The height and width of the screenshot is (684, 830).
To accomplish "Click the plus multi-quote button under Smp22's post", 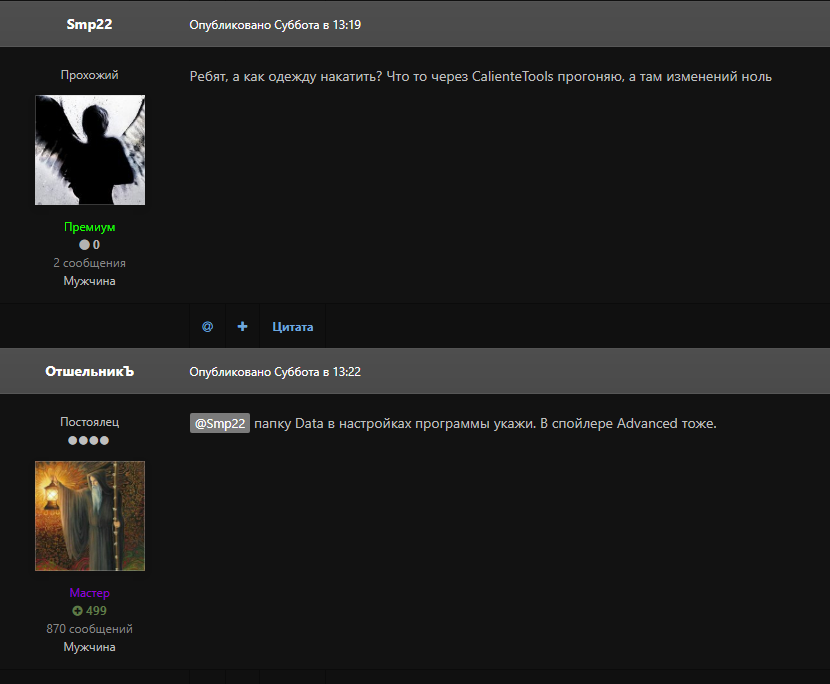I will (x=242, y=327).
